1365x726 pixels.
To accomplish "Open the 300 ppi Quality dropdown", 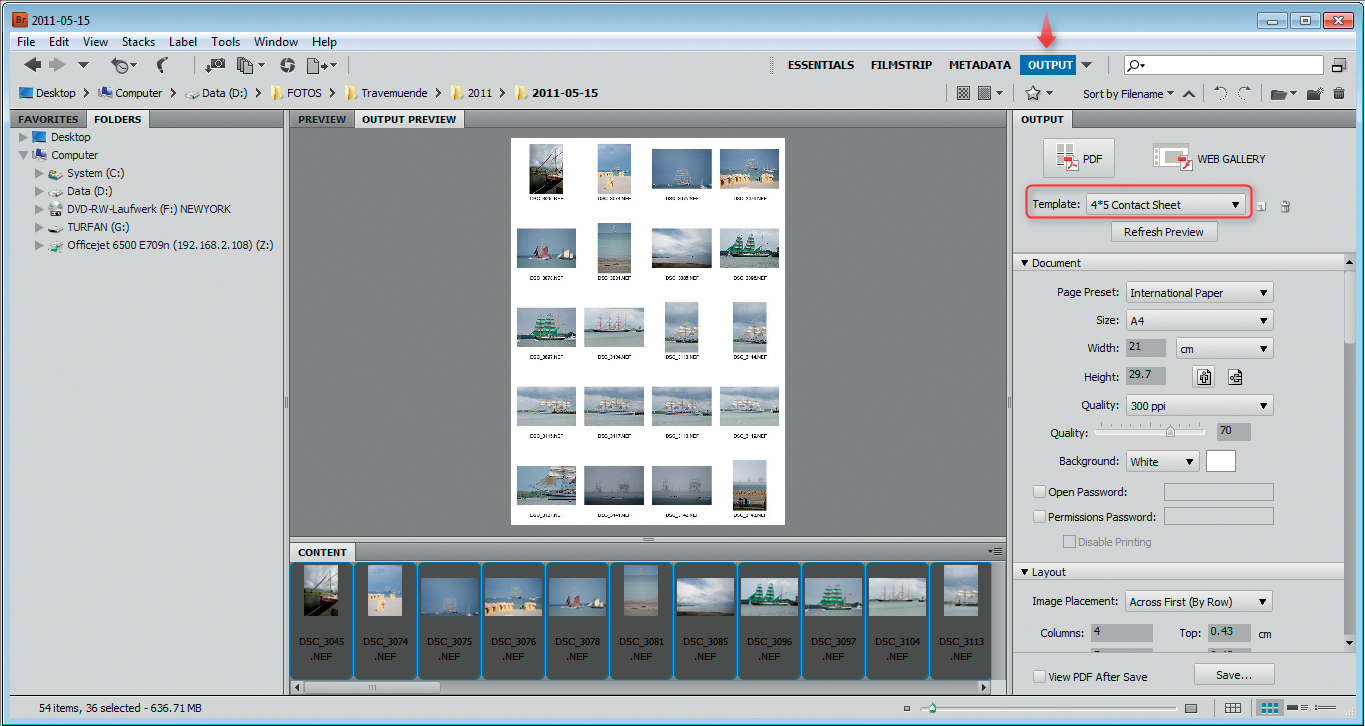I will click(x=1199, y=405).
